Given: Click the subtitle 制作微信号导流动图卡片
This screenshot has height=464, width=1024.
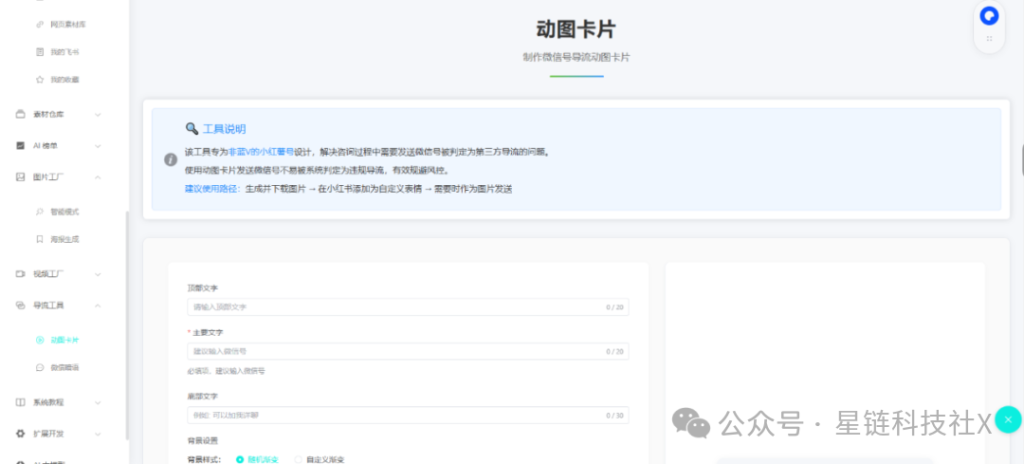Looking at the screenshot, I should coord(576,58).
